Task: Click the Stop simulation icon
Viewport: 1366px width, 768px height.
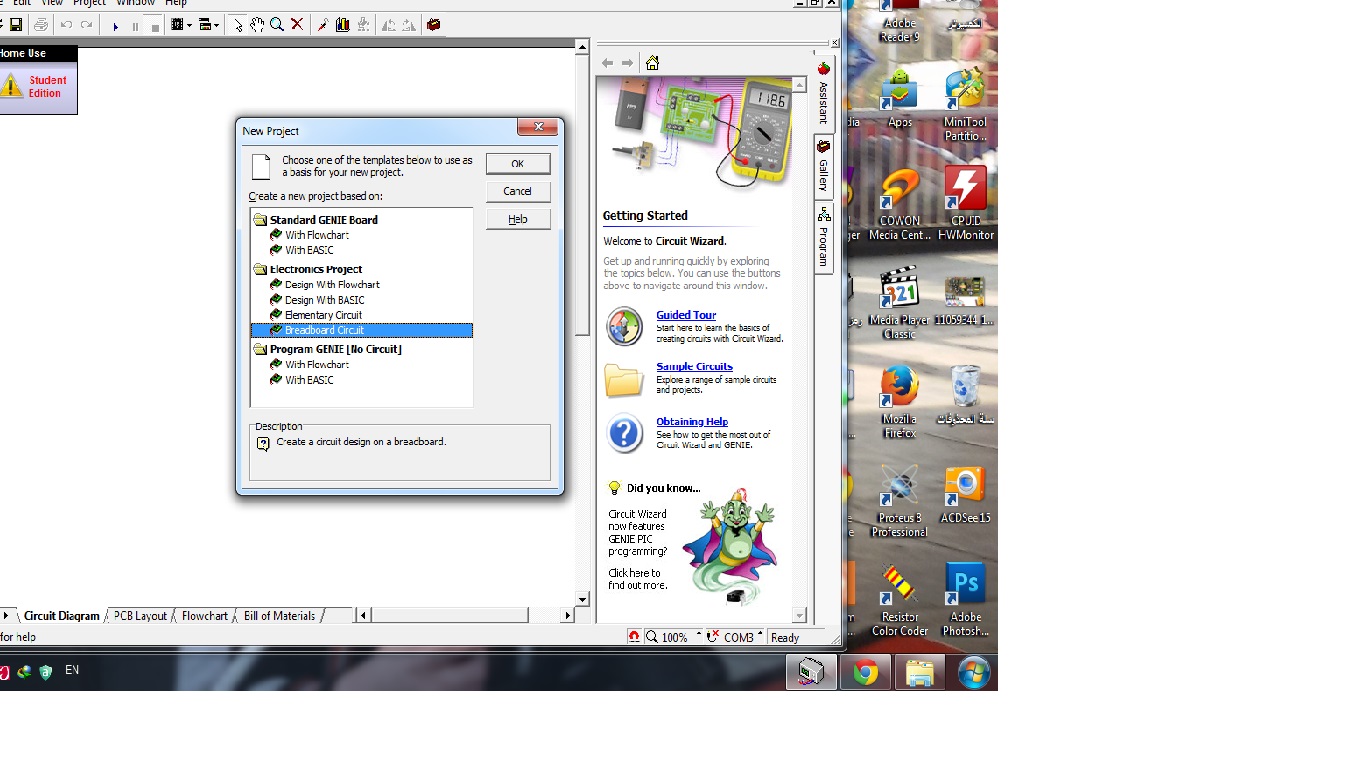Action: 155,26
